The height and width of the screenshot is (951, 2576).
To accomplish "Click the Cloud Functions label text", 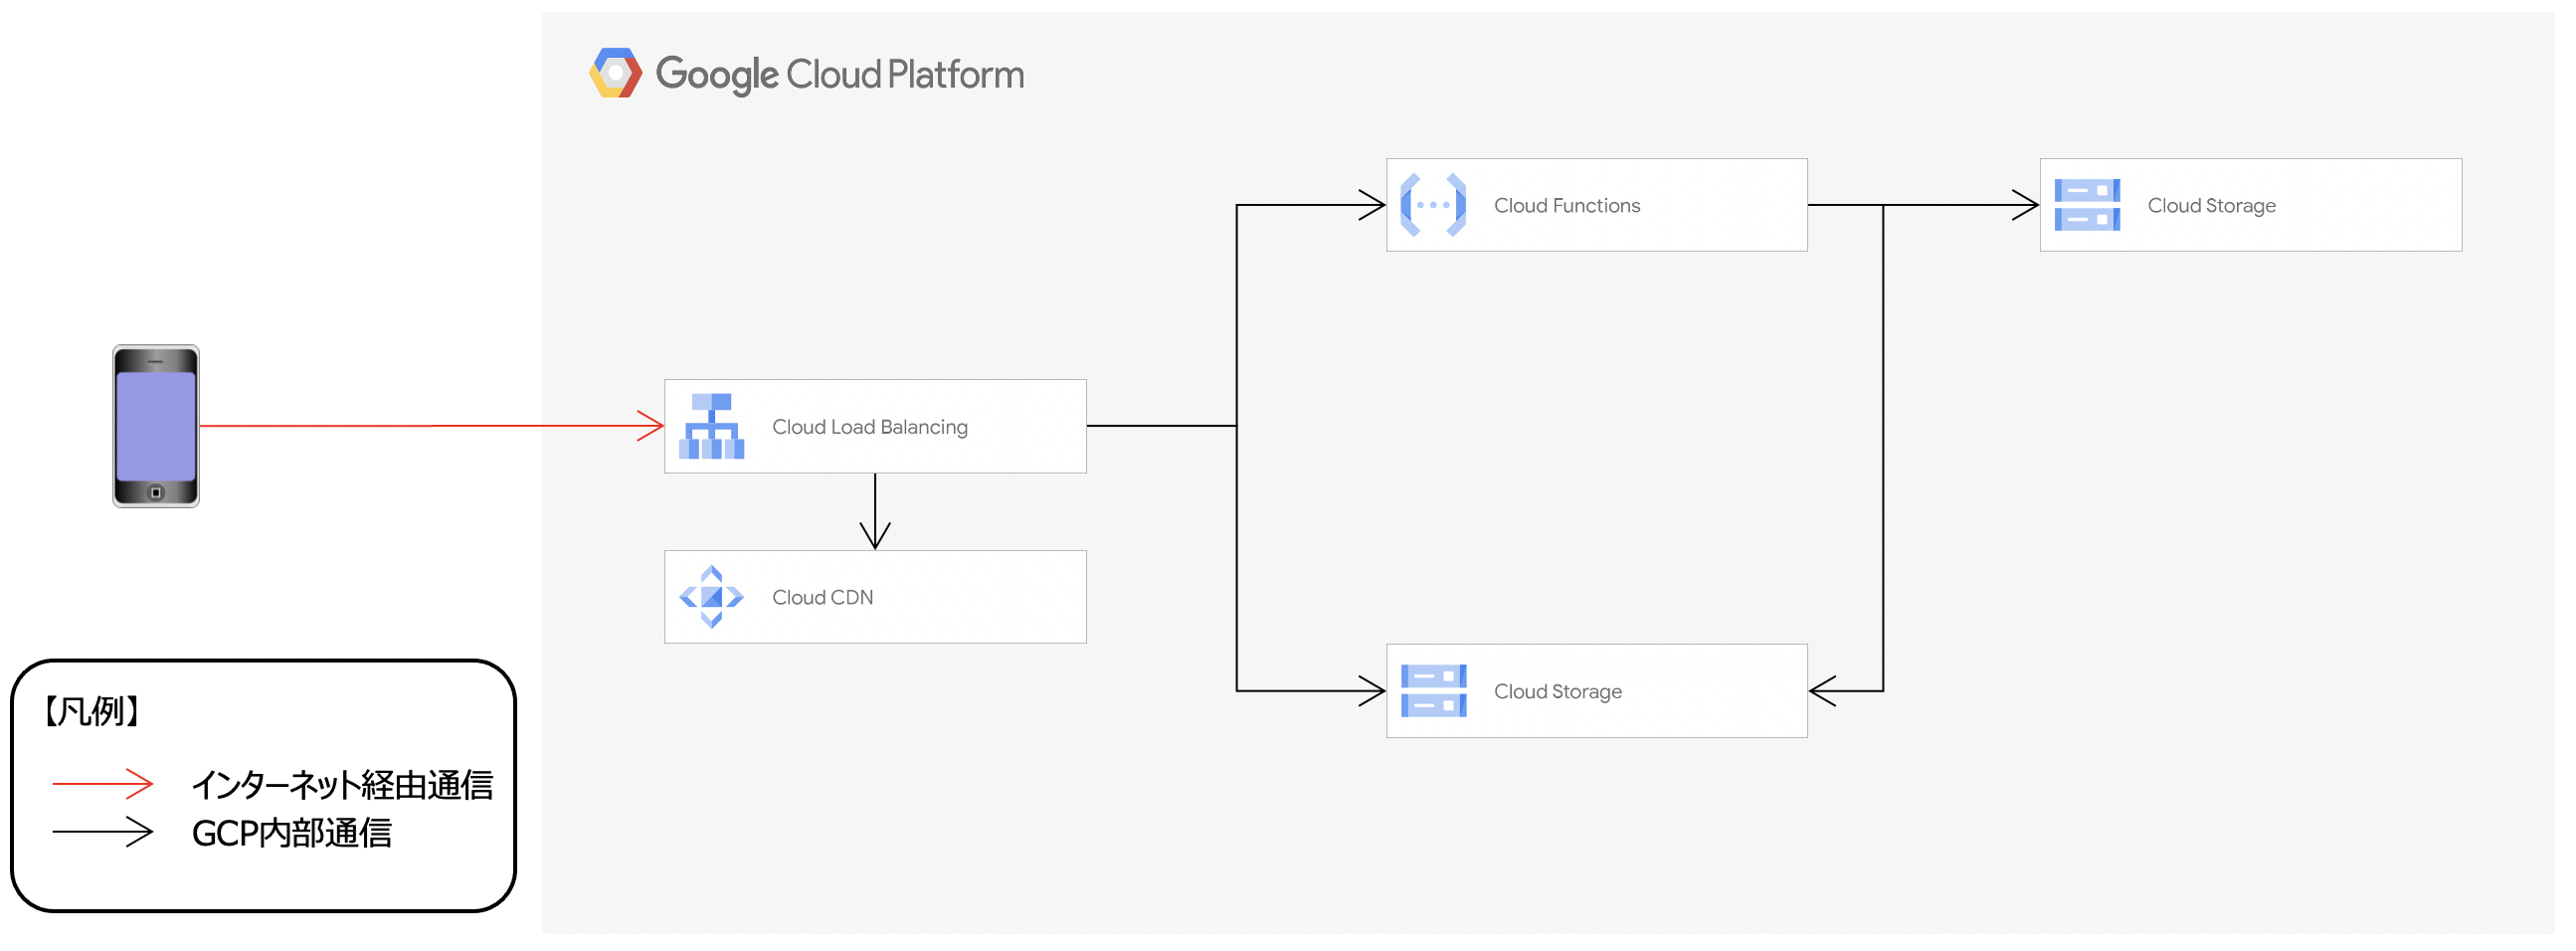I will [x=1566, y=206].
